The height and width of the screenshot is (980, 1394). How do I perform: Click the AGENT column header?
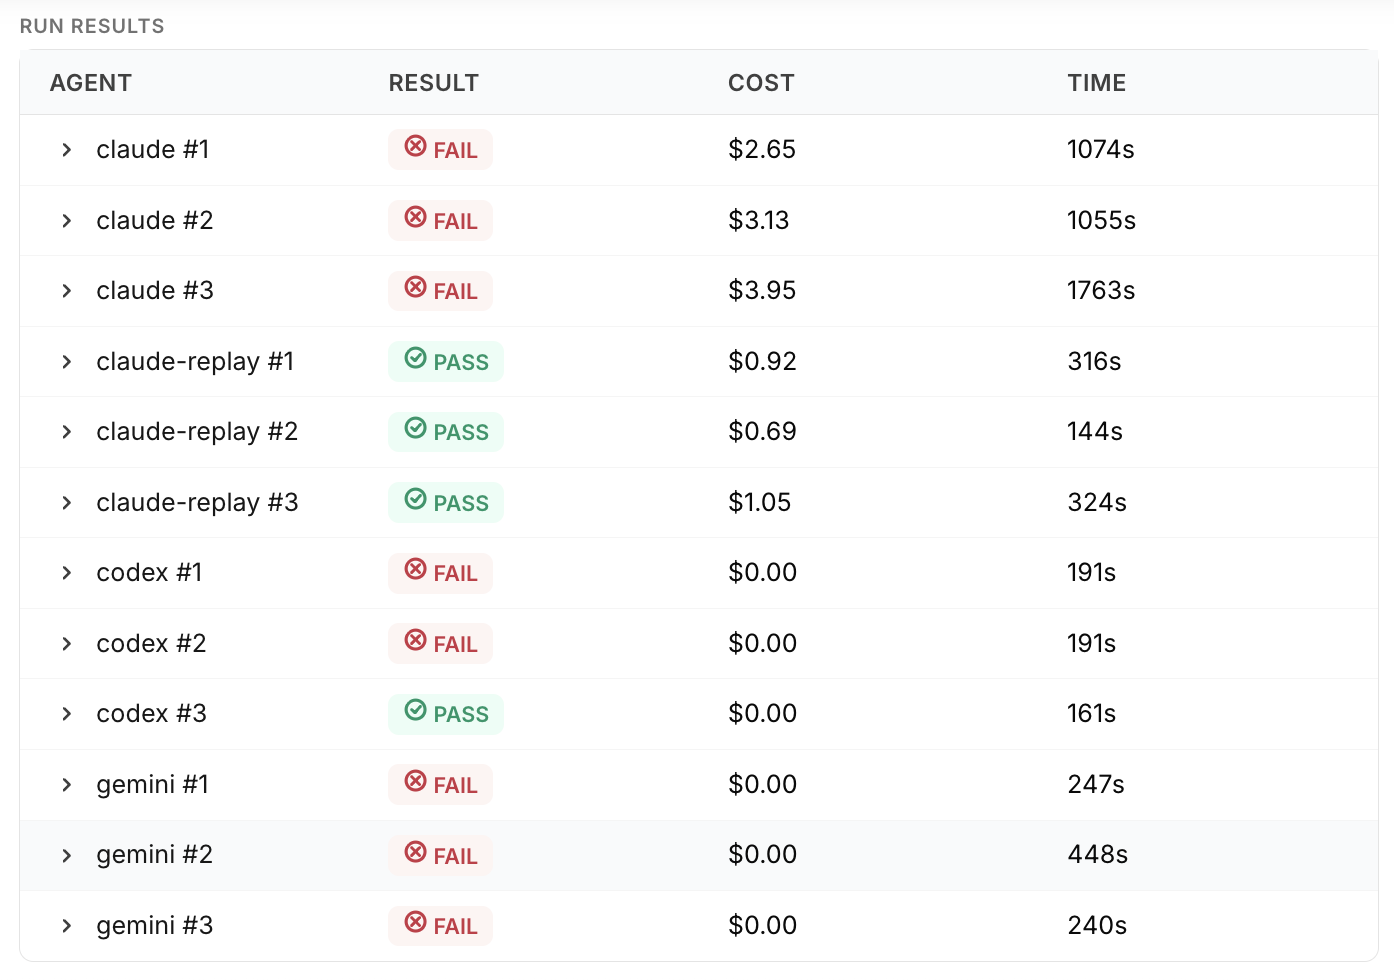point(91,83)
